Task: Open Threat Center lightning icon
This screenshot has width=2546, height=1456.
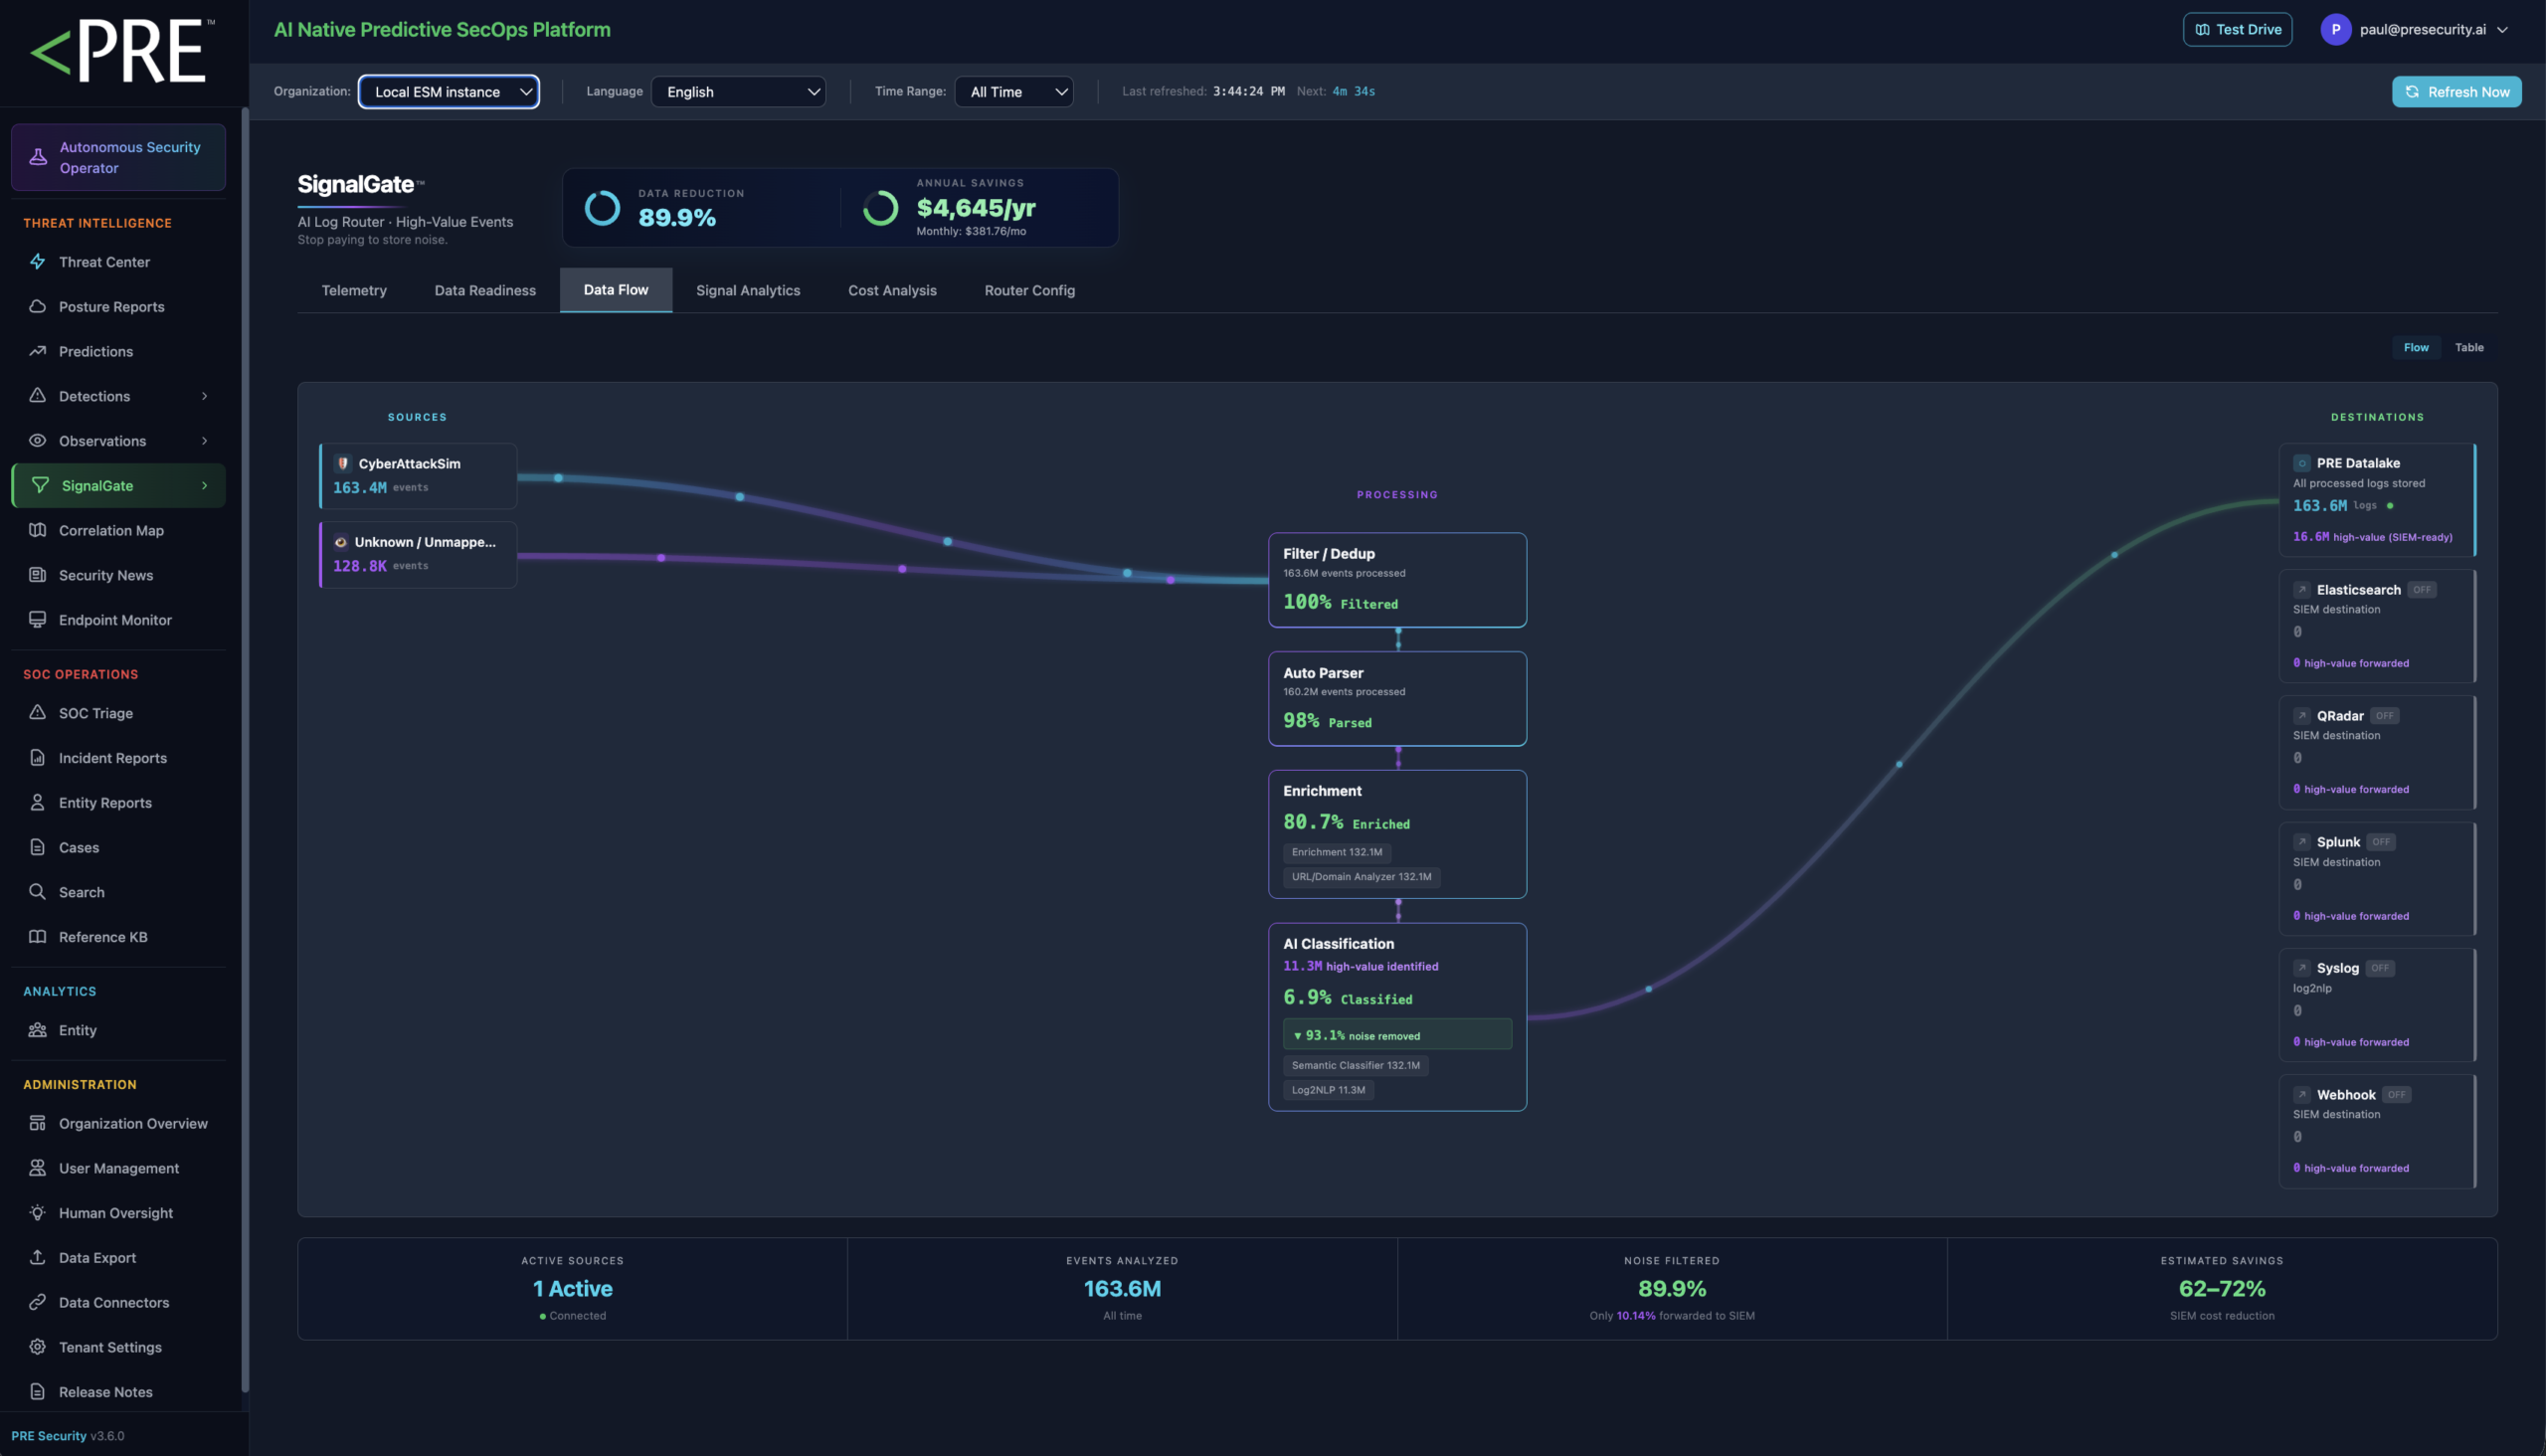Action: click(37, 262)
